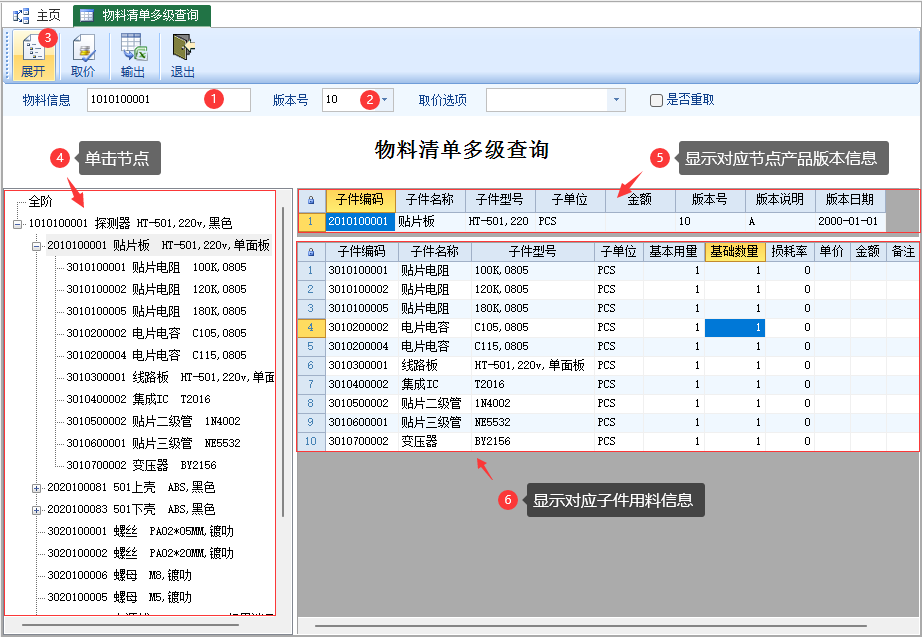Select tree node 3010100001 贴片电阻 100K
The height and width of the screenshot is (637, 922).
[156, 268]
